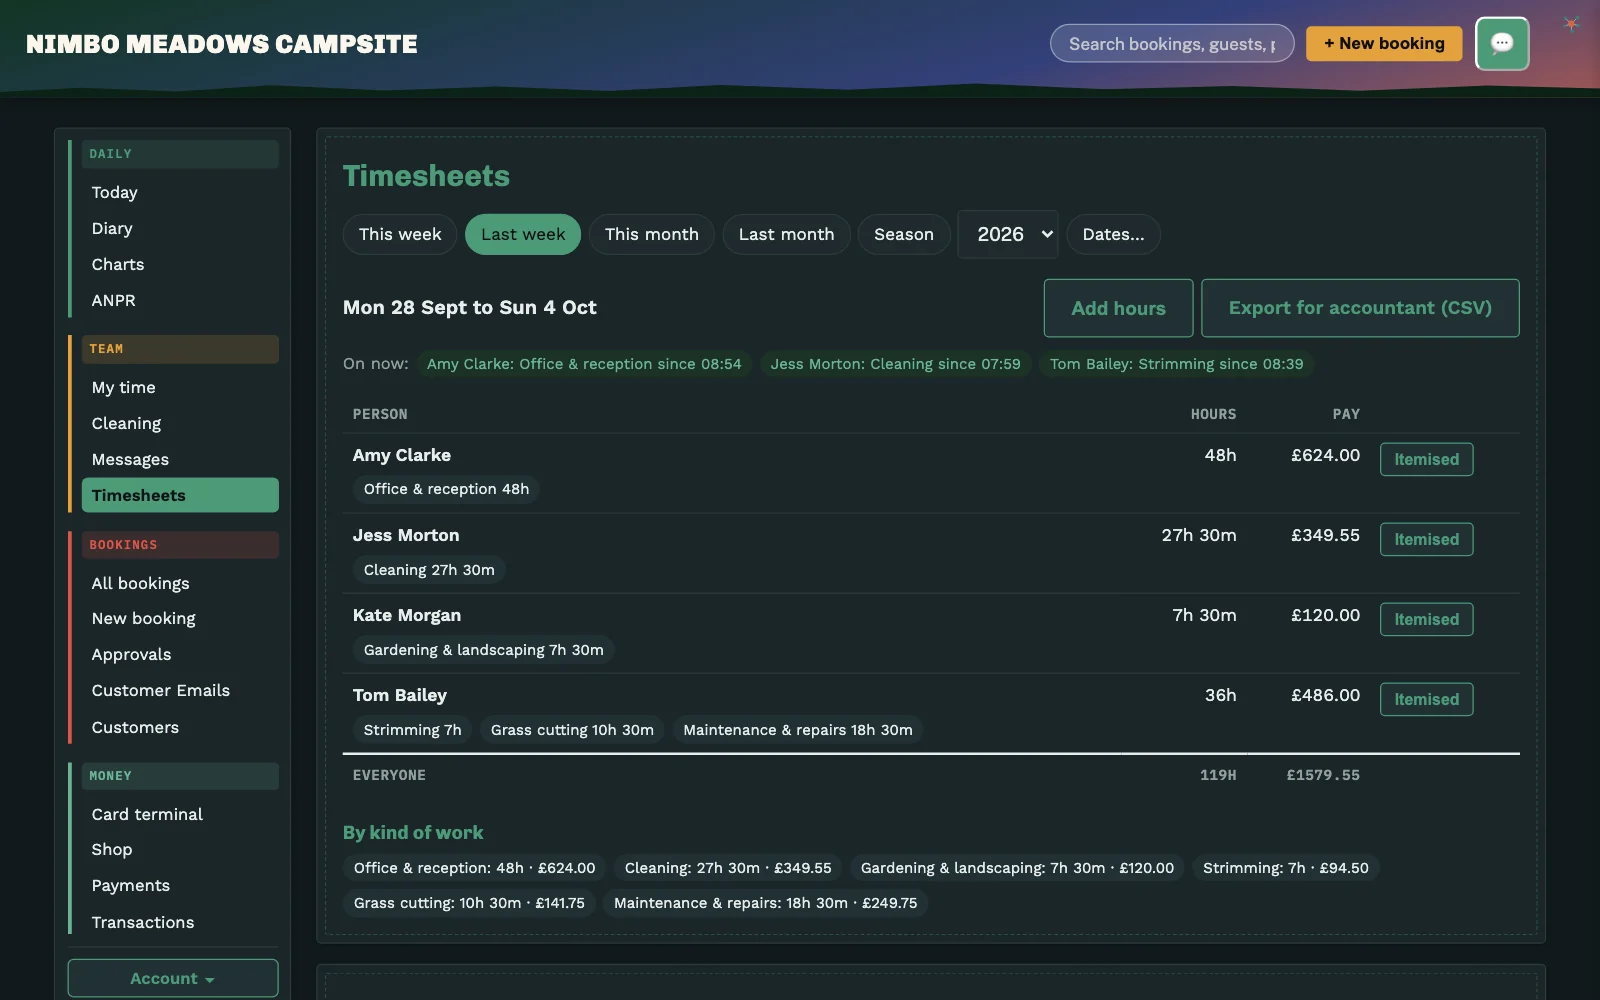Image resolution: width=1600 pixels, height=1000 pixels.
Task: Go to Today in sidebar
Action: (180, 192)
